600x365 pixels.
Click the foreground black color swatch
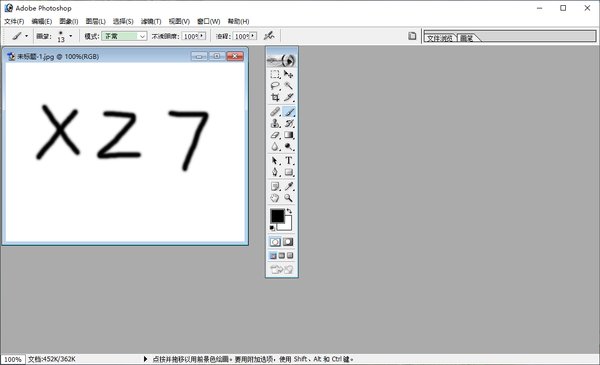[277, 216]
